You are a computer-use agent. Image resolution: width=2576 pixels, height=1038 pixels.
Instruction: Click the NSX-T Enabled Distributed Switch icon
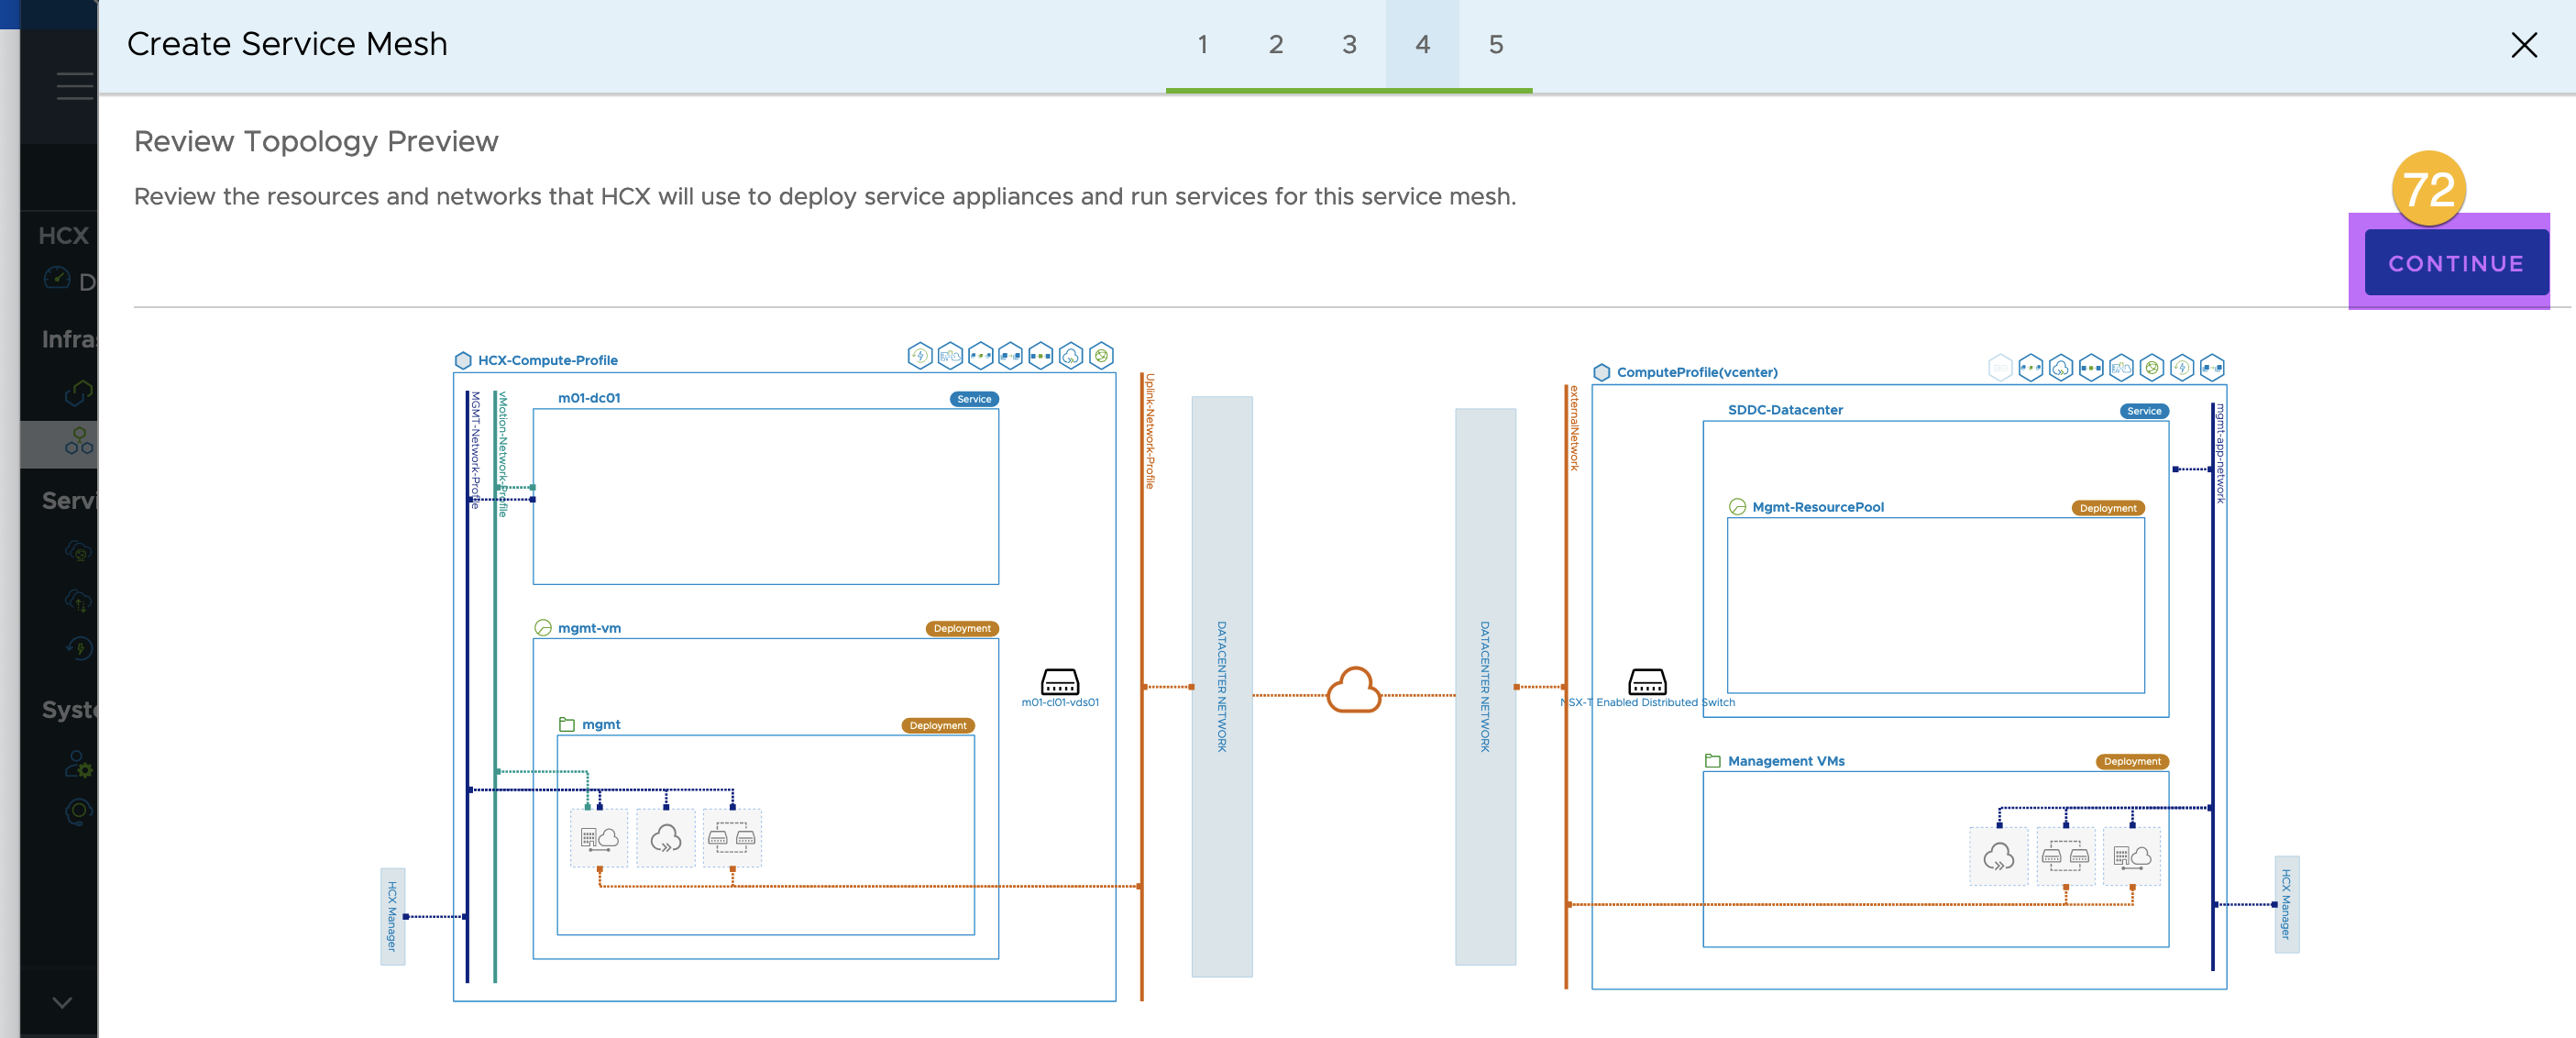(1647, 682)
